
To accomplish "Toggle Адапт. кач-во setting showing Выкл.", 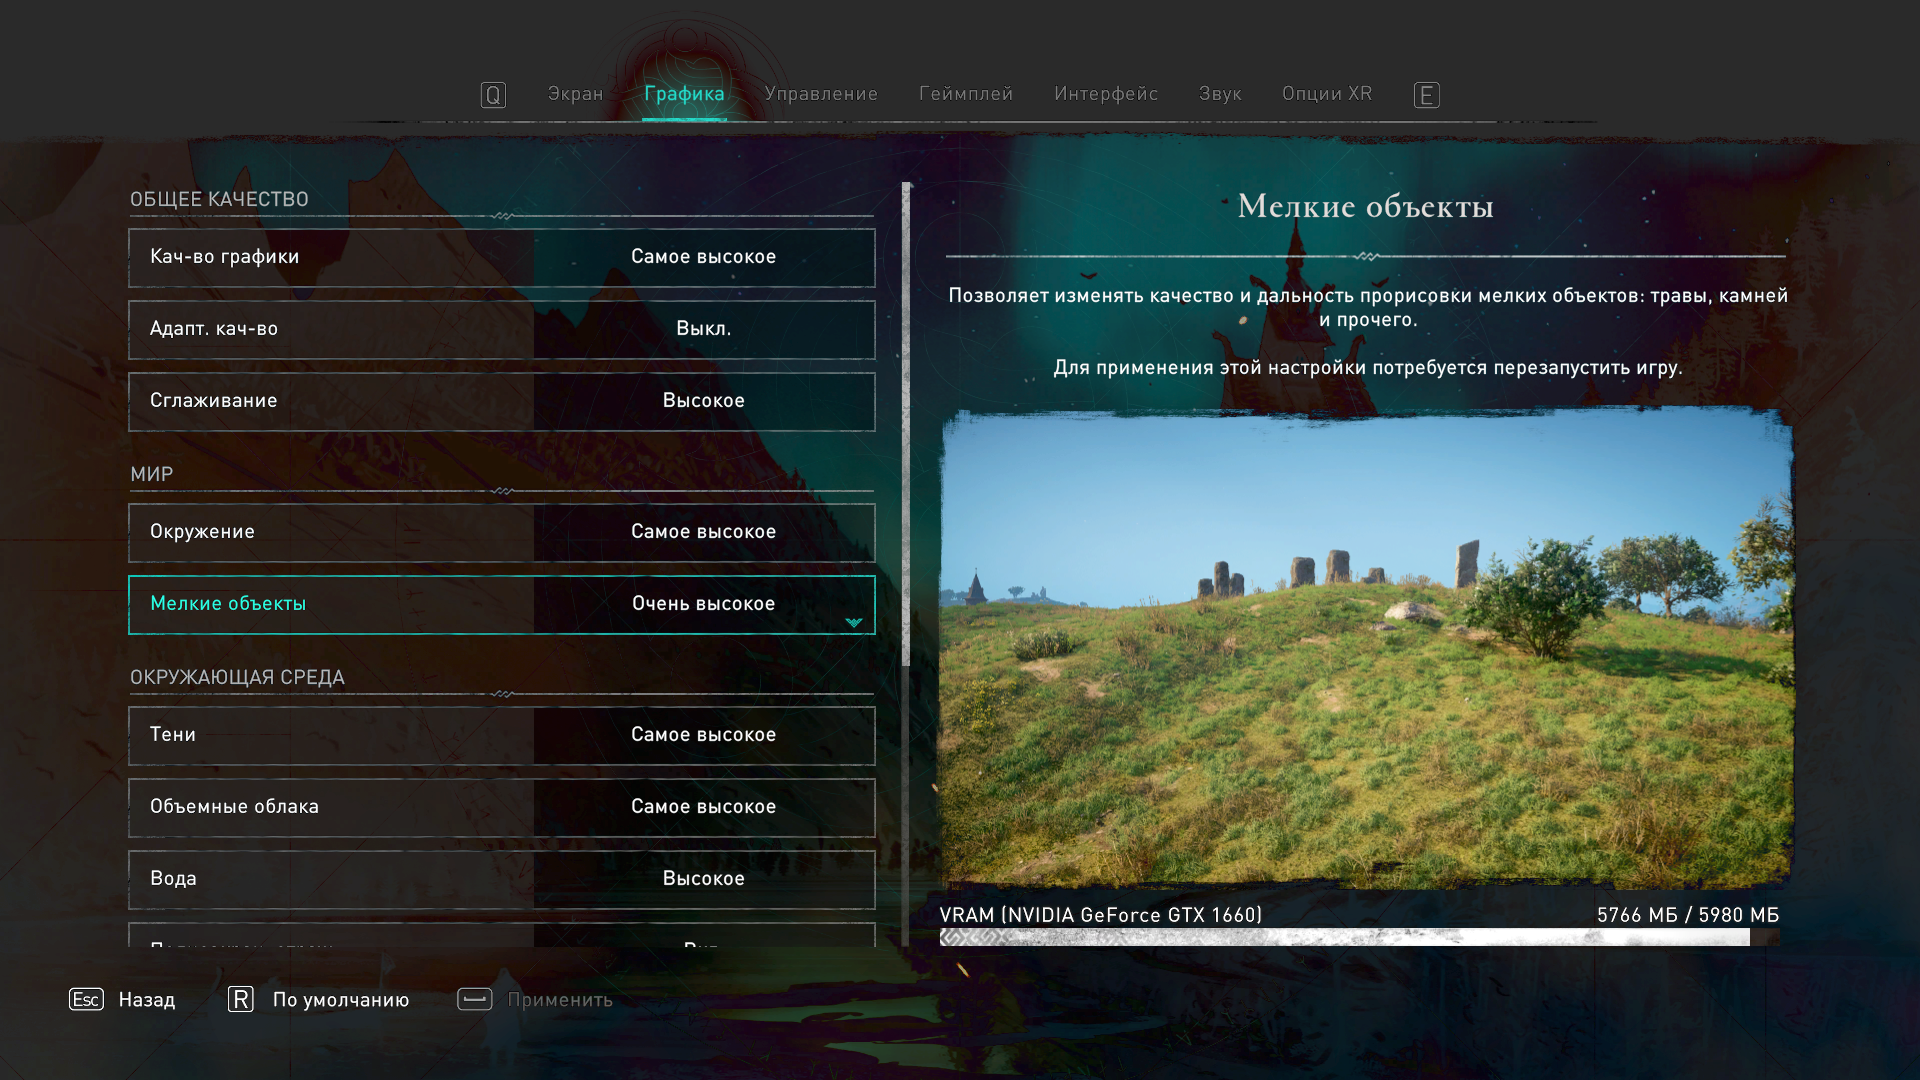I will pos(703,329).
